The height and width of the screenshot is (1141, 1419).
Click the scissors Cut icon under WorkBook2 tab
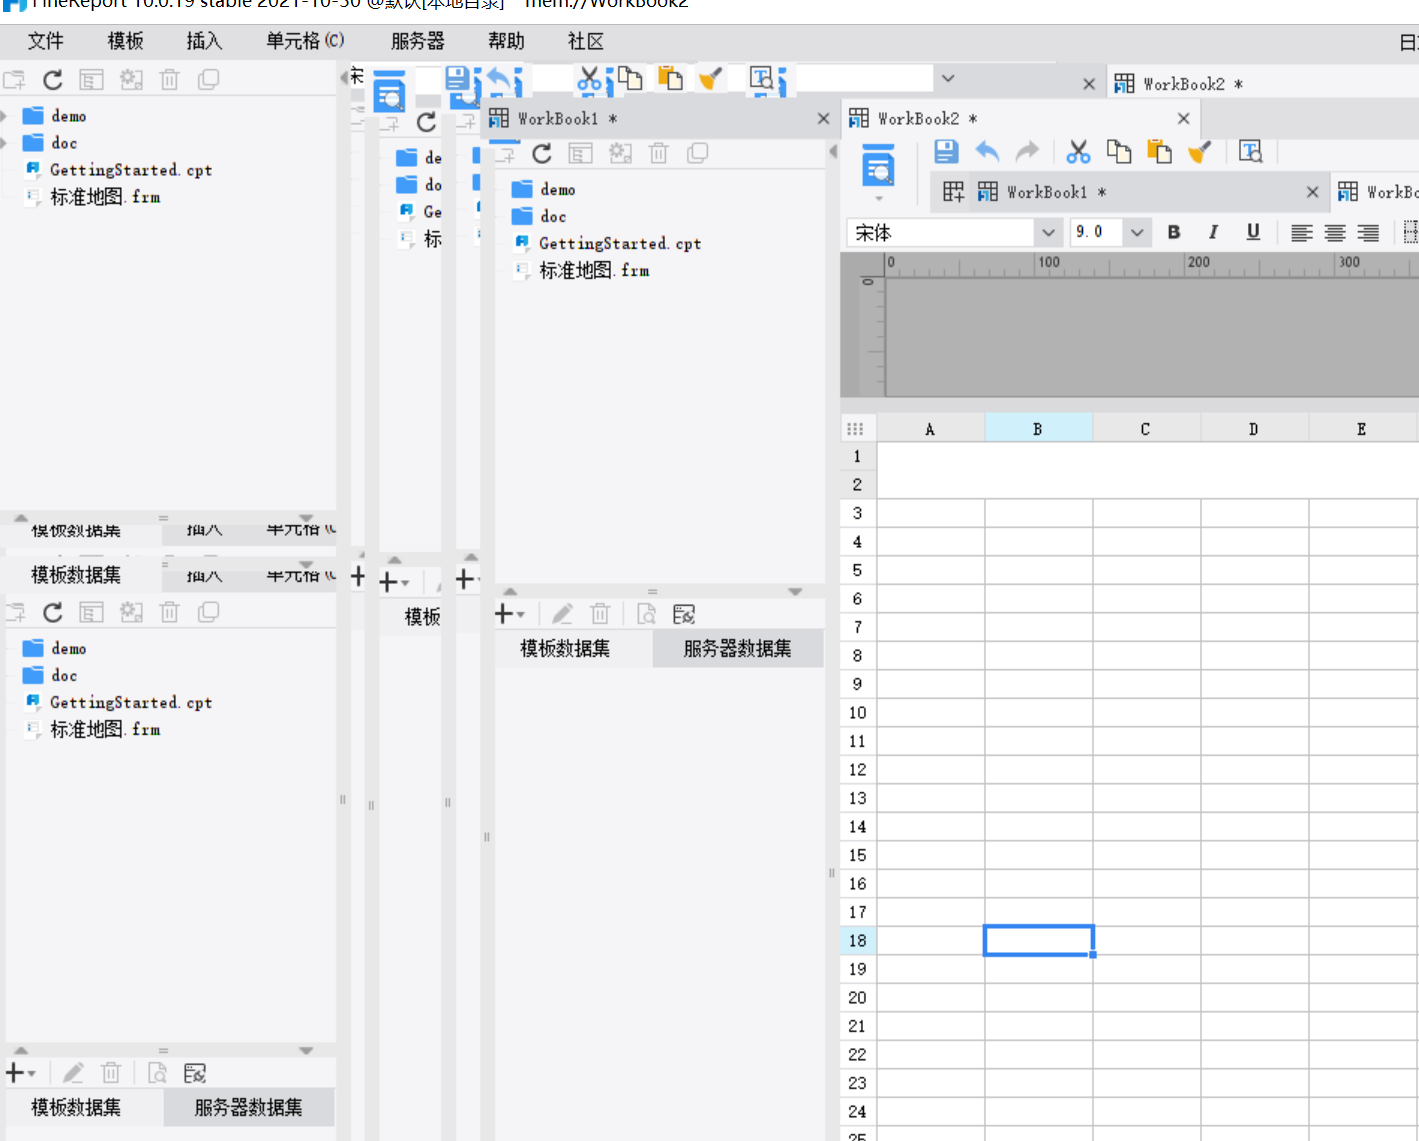(x=1078, y=151)
